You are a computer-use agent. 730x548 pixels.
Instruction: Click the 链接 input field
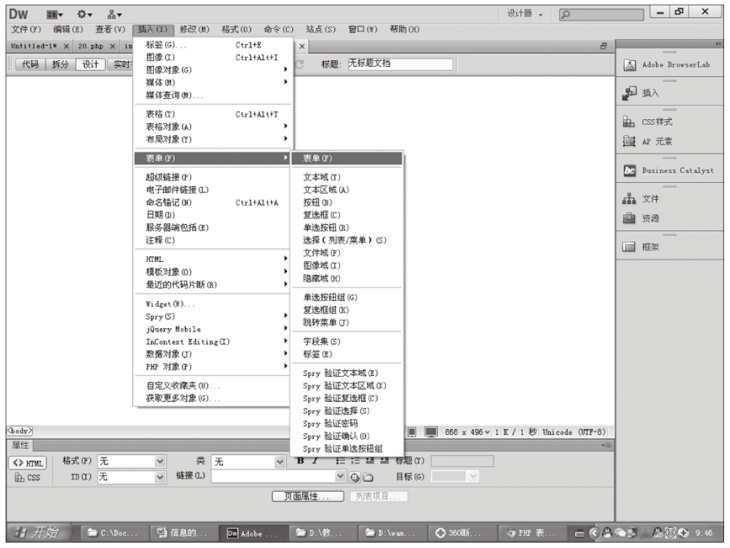coord(273,476)
